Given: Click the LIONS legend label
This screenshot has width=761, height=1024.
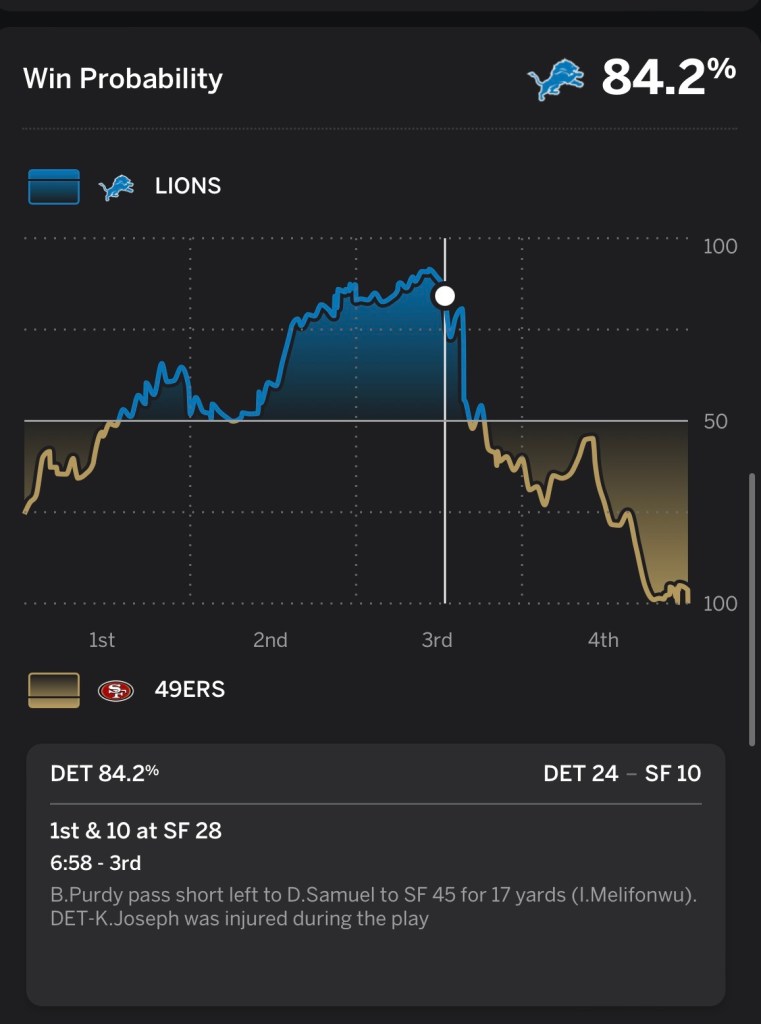Looking at the screenshot, I should [188, 187].
